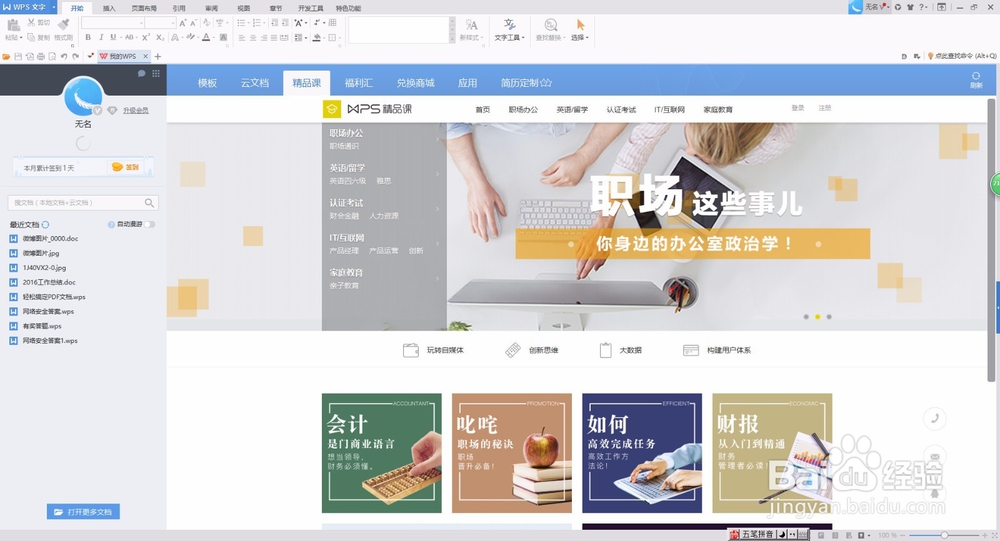Open the font size dropdown
This screenshot has width=1000, height=541.
click(x=173, y=23)
